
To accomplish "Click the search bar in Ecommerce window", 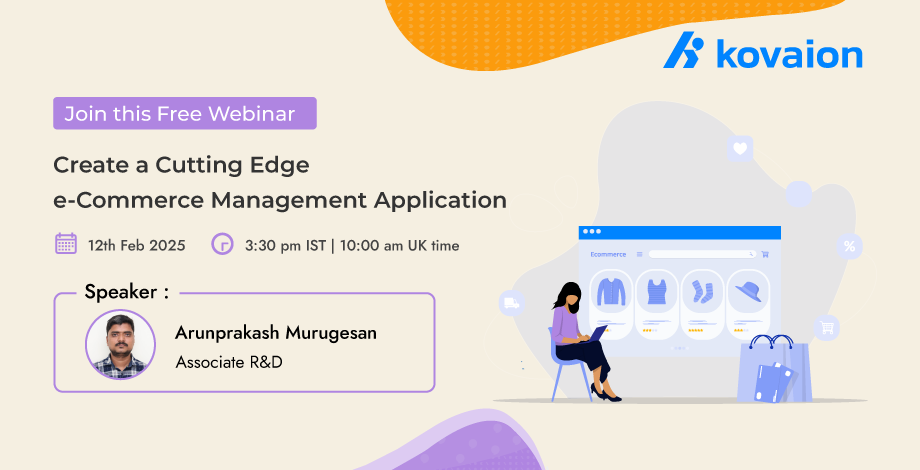I will 700,254.
